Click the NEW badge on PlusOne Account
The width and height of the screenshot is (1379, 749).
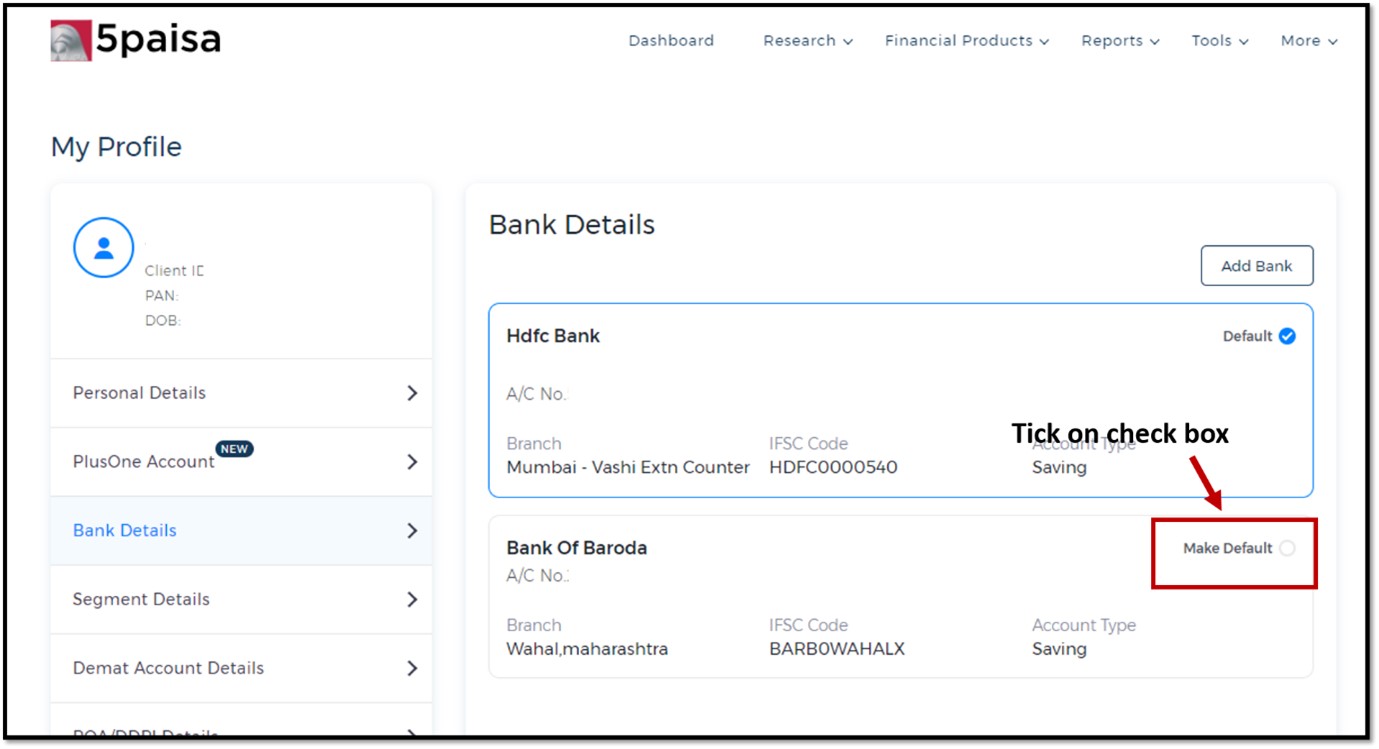point(234,449)
